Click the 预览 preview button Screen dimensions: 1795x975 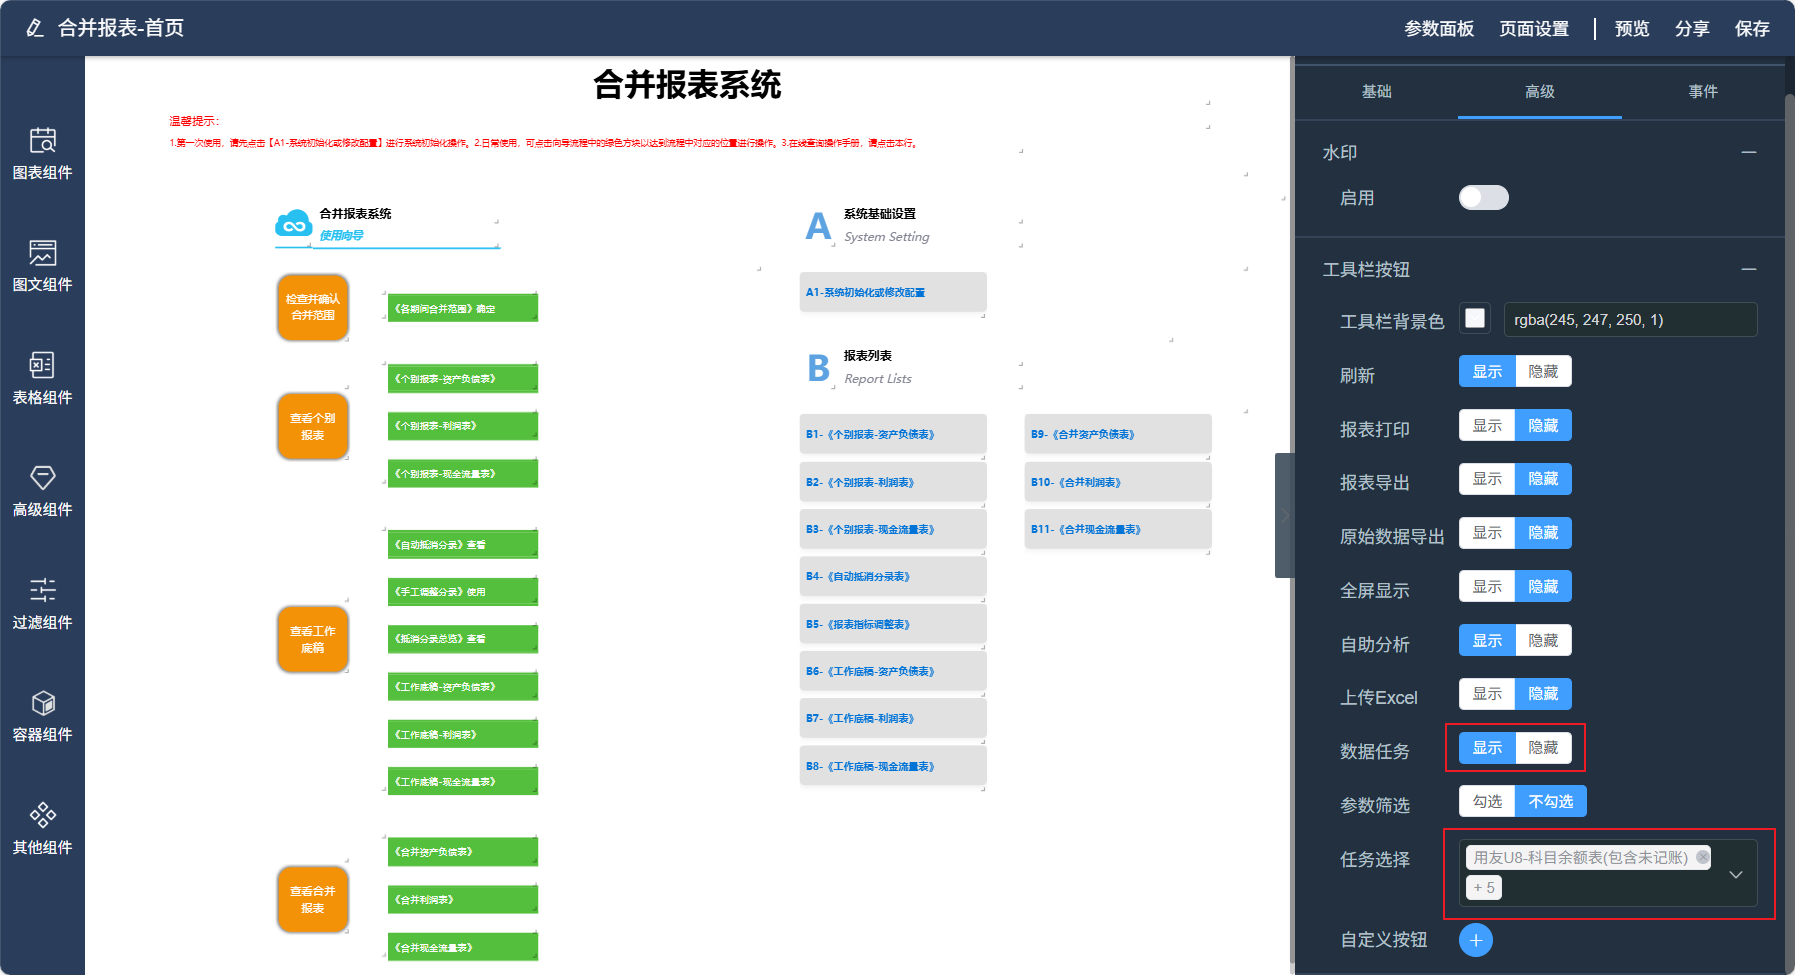pyautogui.click(x=1631, y=29)
